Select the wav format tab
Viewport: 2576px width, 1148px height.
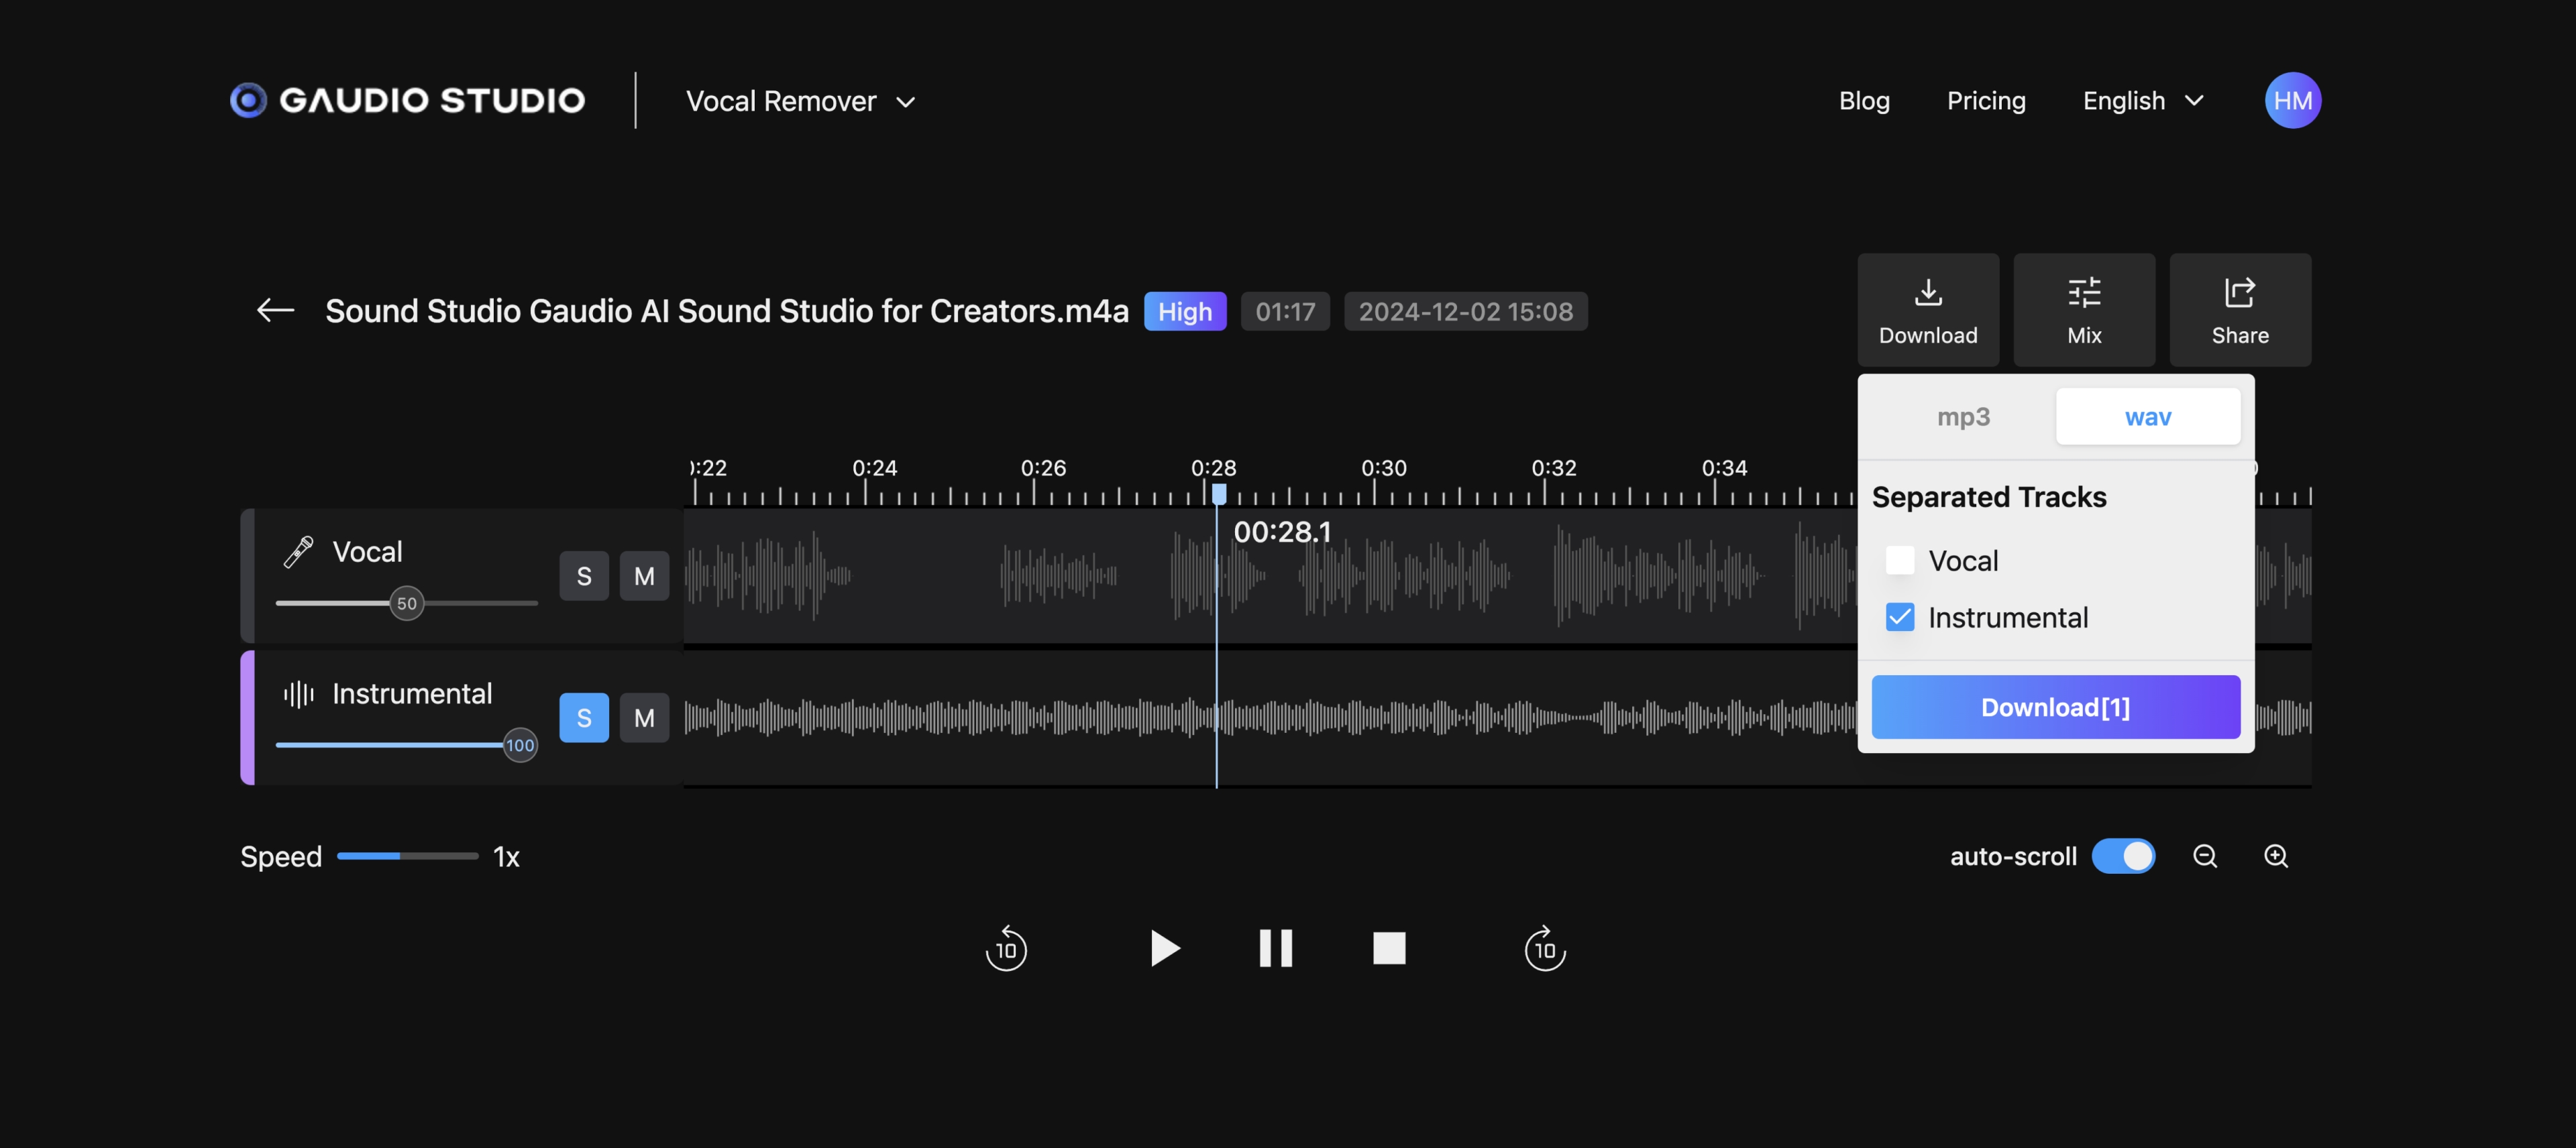click(2148, 417)
